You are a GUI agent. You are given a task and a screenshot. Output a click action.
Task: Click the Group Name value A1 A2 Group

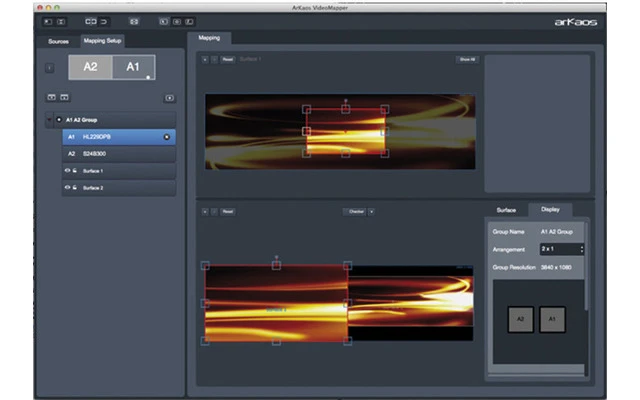coord(557,232)
